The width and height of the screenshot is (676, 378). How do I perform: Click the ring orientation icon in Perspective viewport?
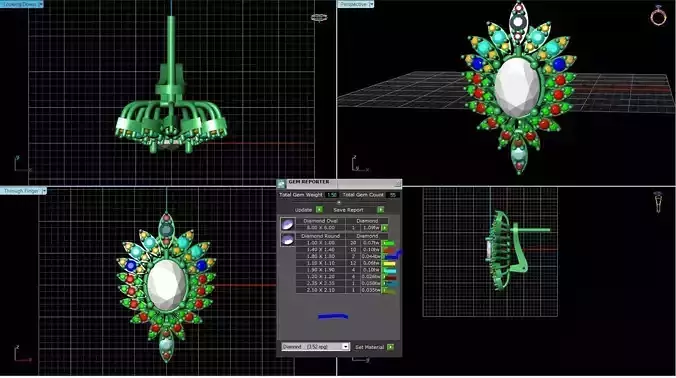tap(658, 16)
